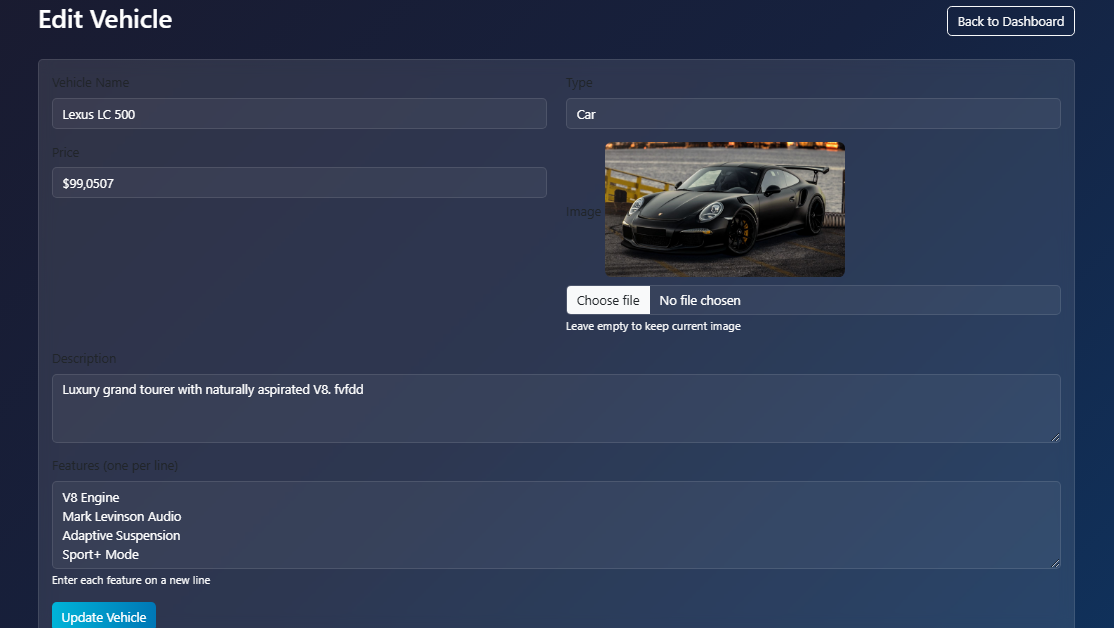
Task: Click the 'Adaptive Suspension' feature line
Action: click(x=121, y=535)
